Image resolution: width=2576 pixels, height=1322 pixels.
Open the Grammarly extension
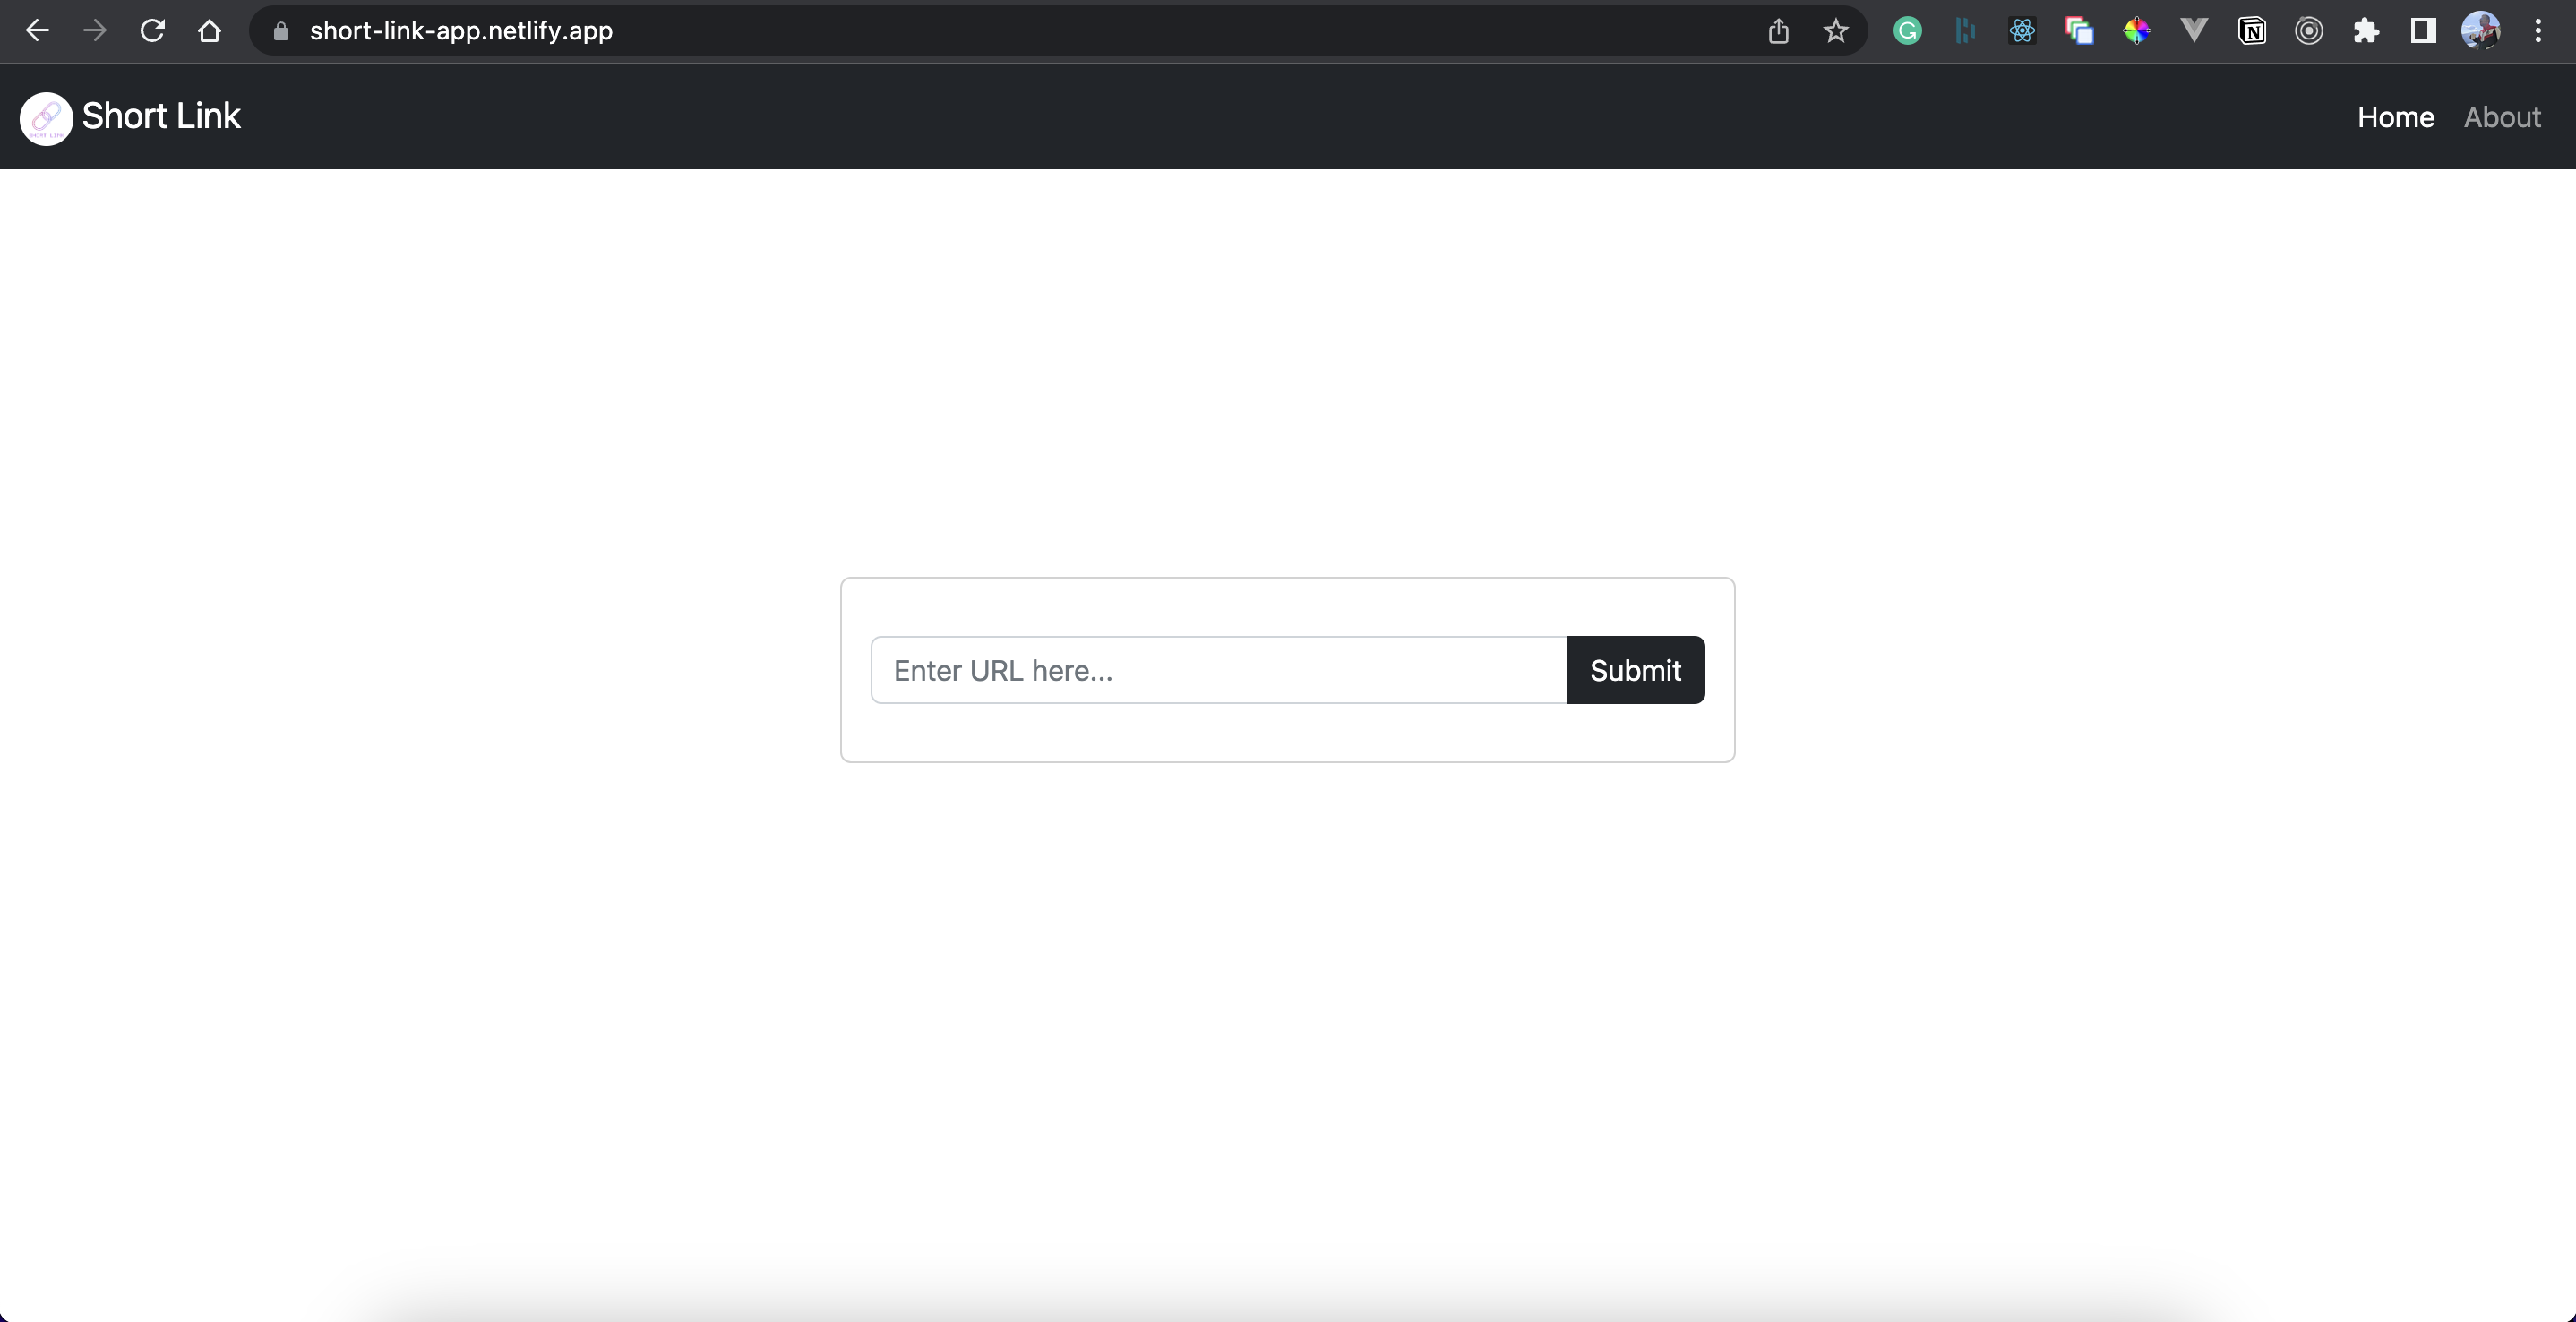tap(1907, 31)
